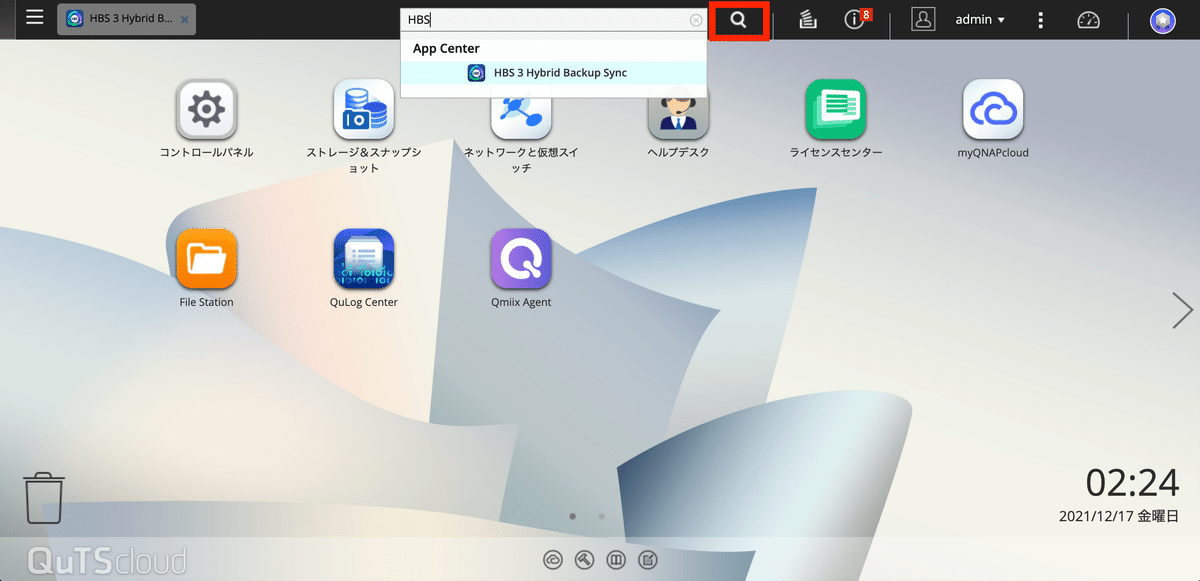Click the magnifier search button
Screen dimensions: 1200x581
pos(739,20)
